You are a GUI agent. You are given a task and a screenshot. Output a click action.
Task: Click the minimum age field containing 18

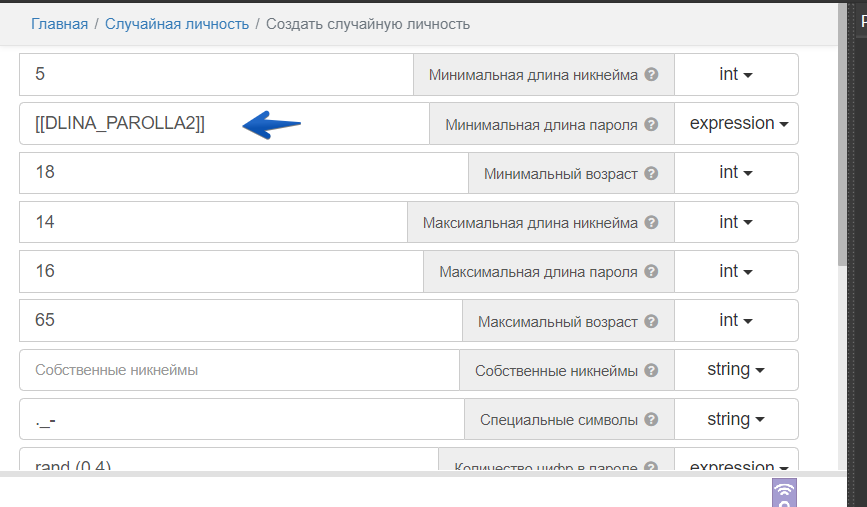[243, 173]
